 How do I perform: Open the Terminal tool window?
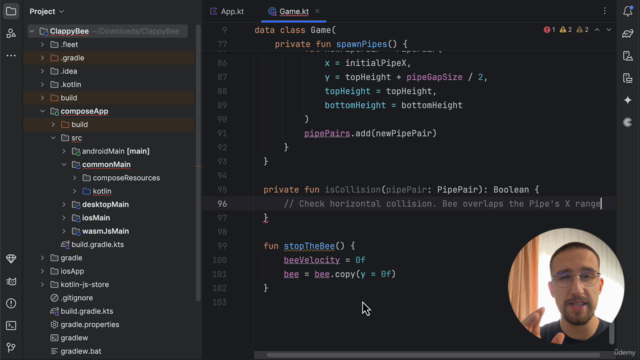[x=11, y=325]
